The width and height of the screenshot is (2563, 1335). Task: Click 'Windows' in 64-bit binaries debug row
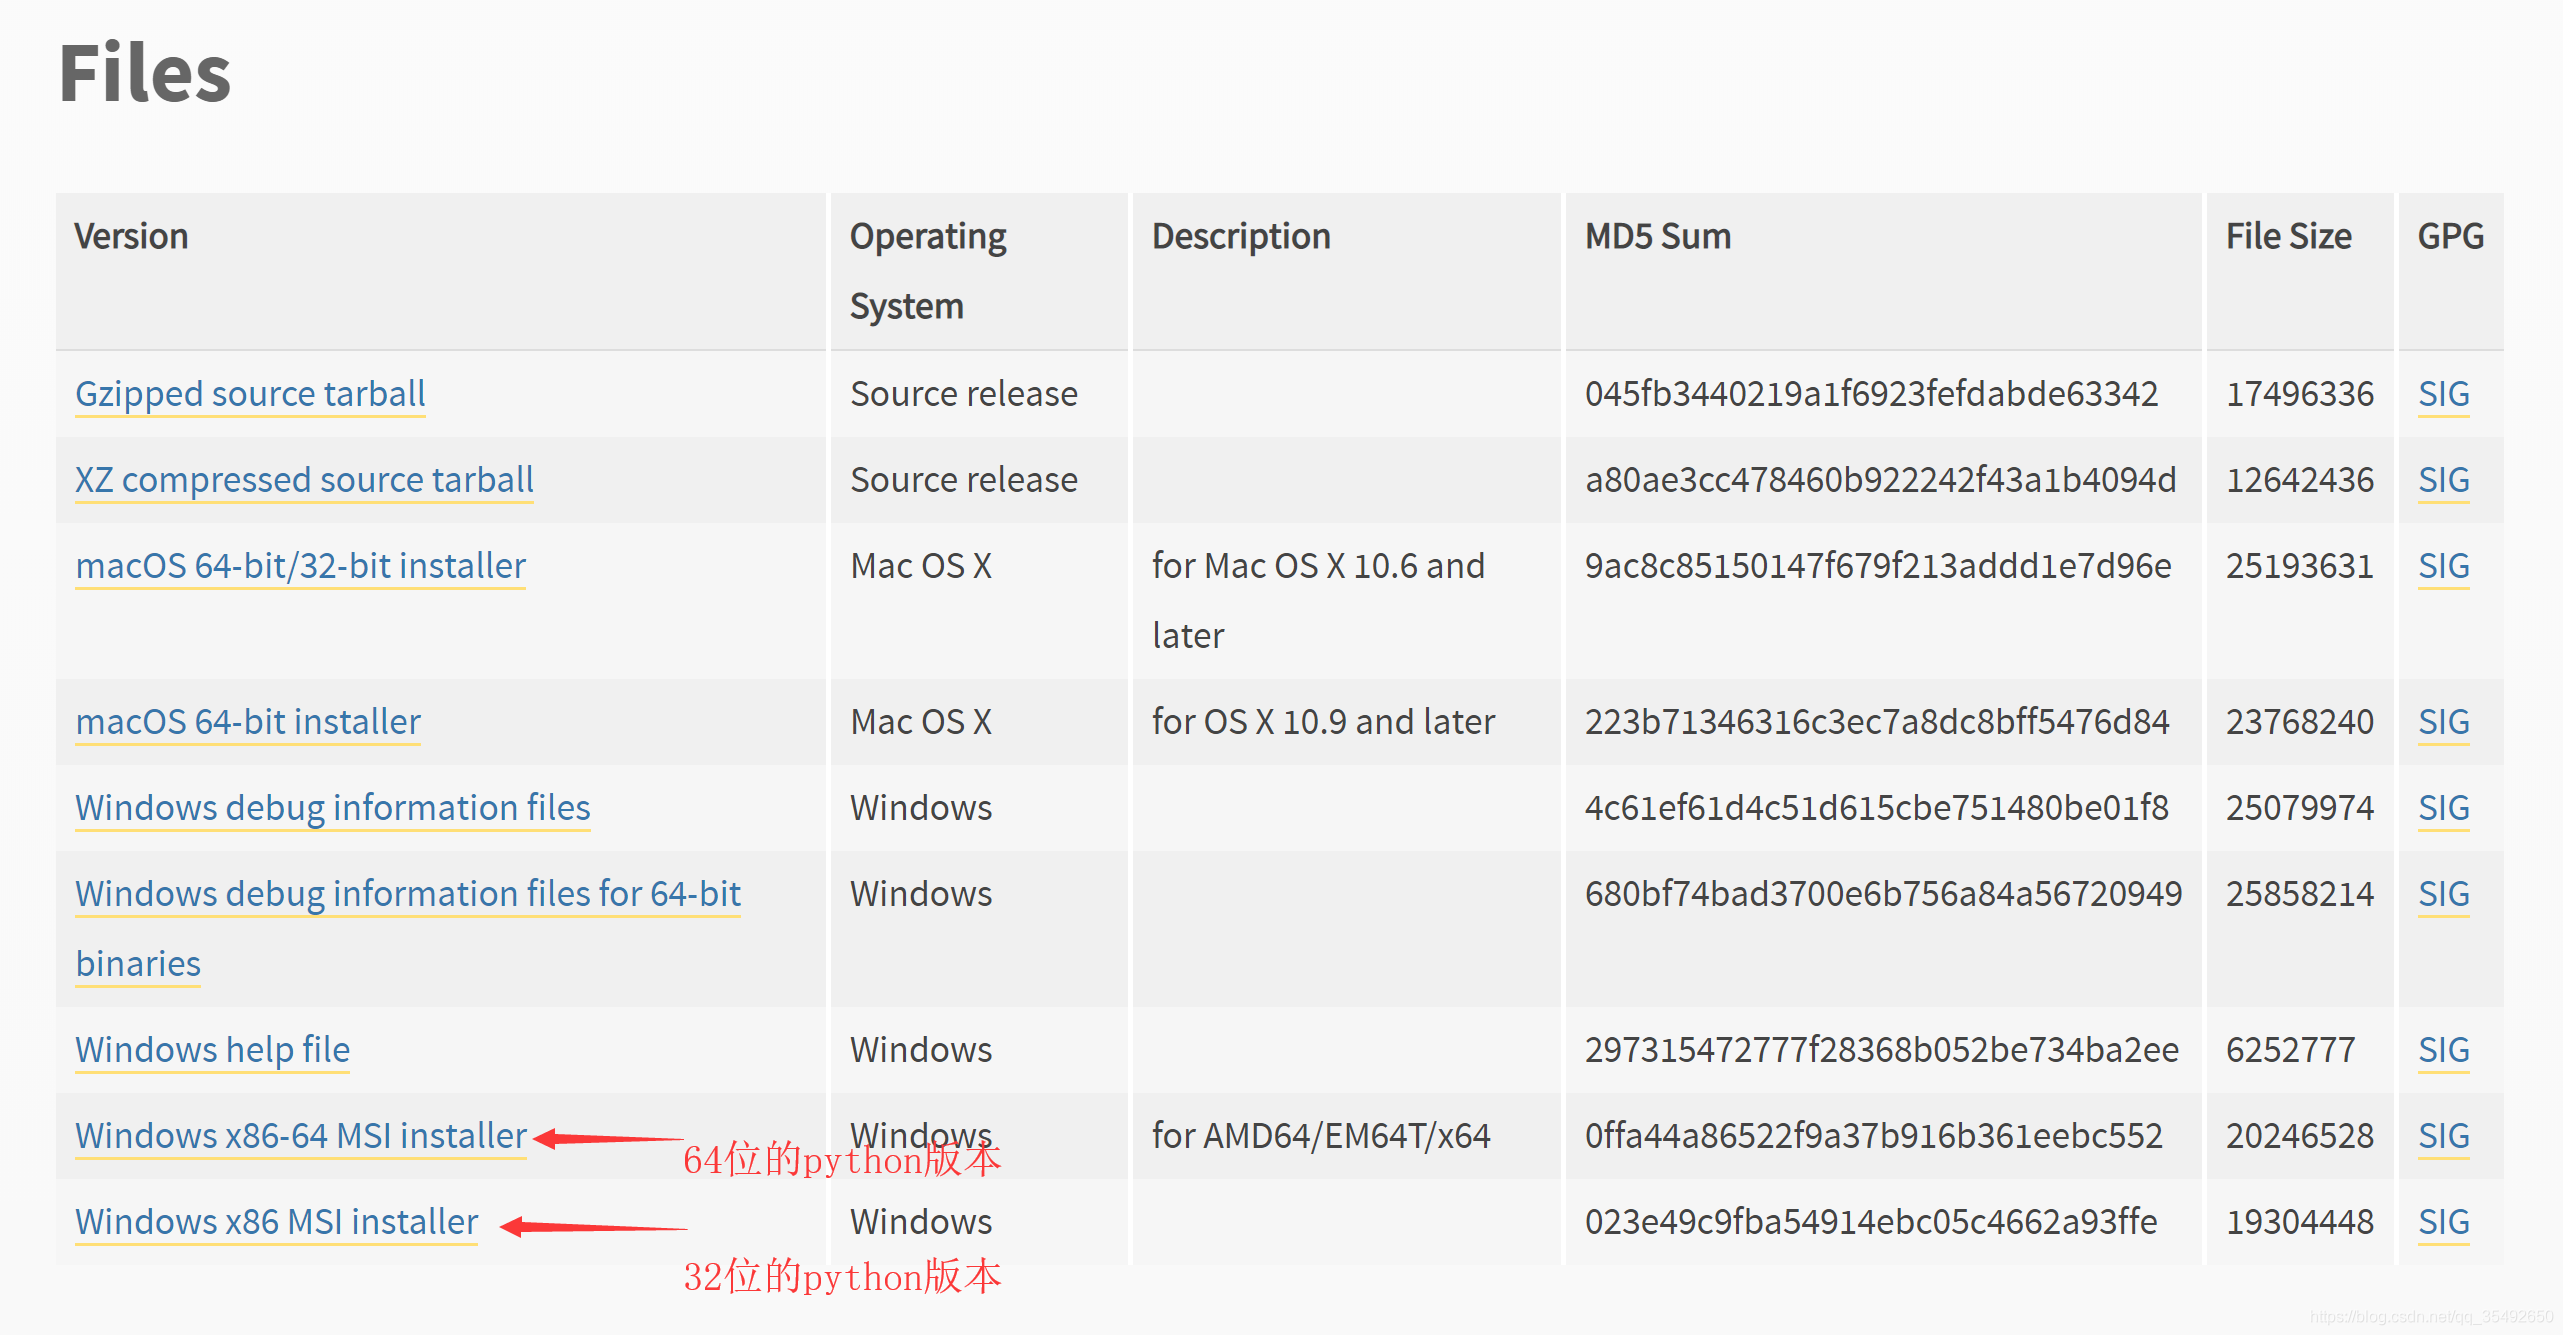[921, 894]
